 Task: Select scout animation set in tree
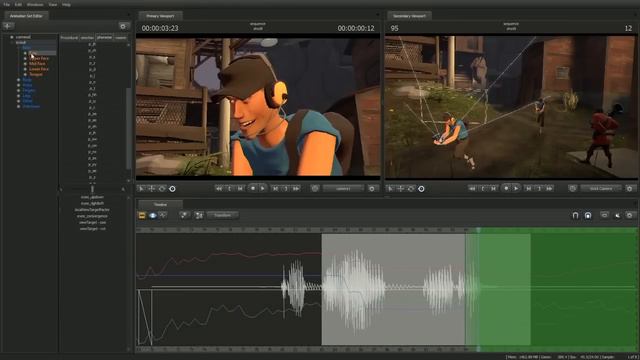(20, 42)
